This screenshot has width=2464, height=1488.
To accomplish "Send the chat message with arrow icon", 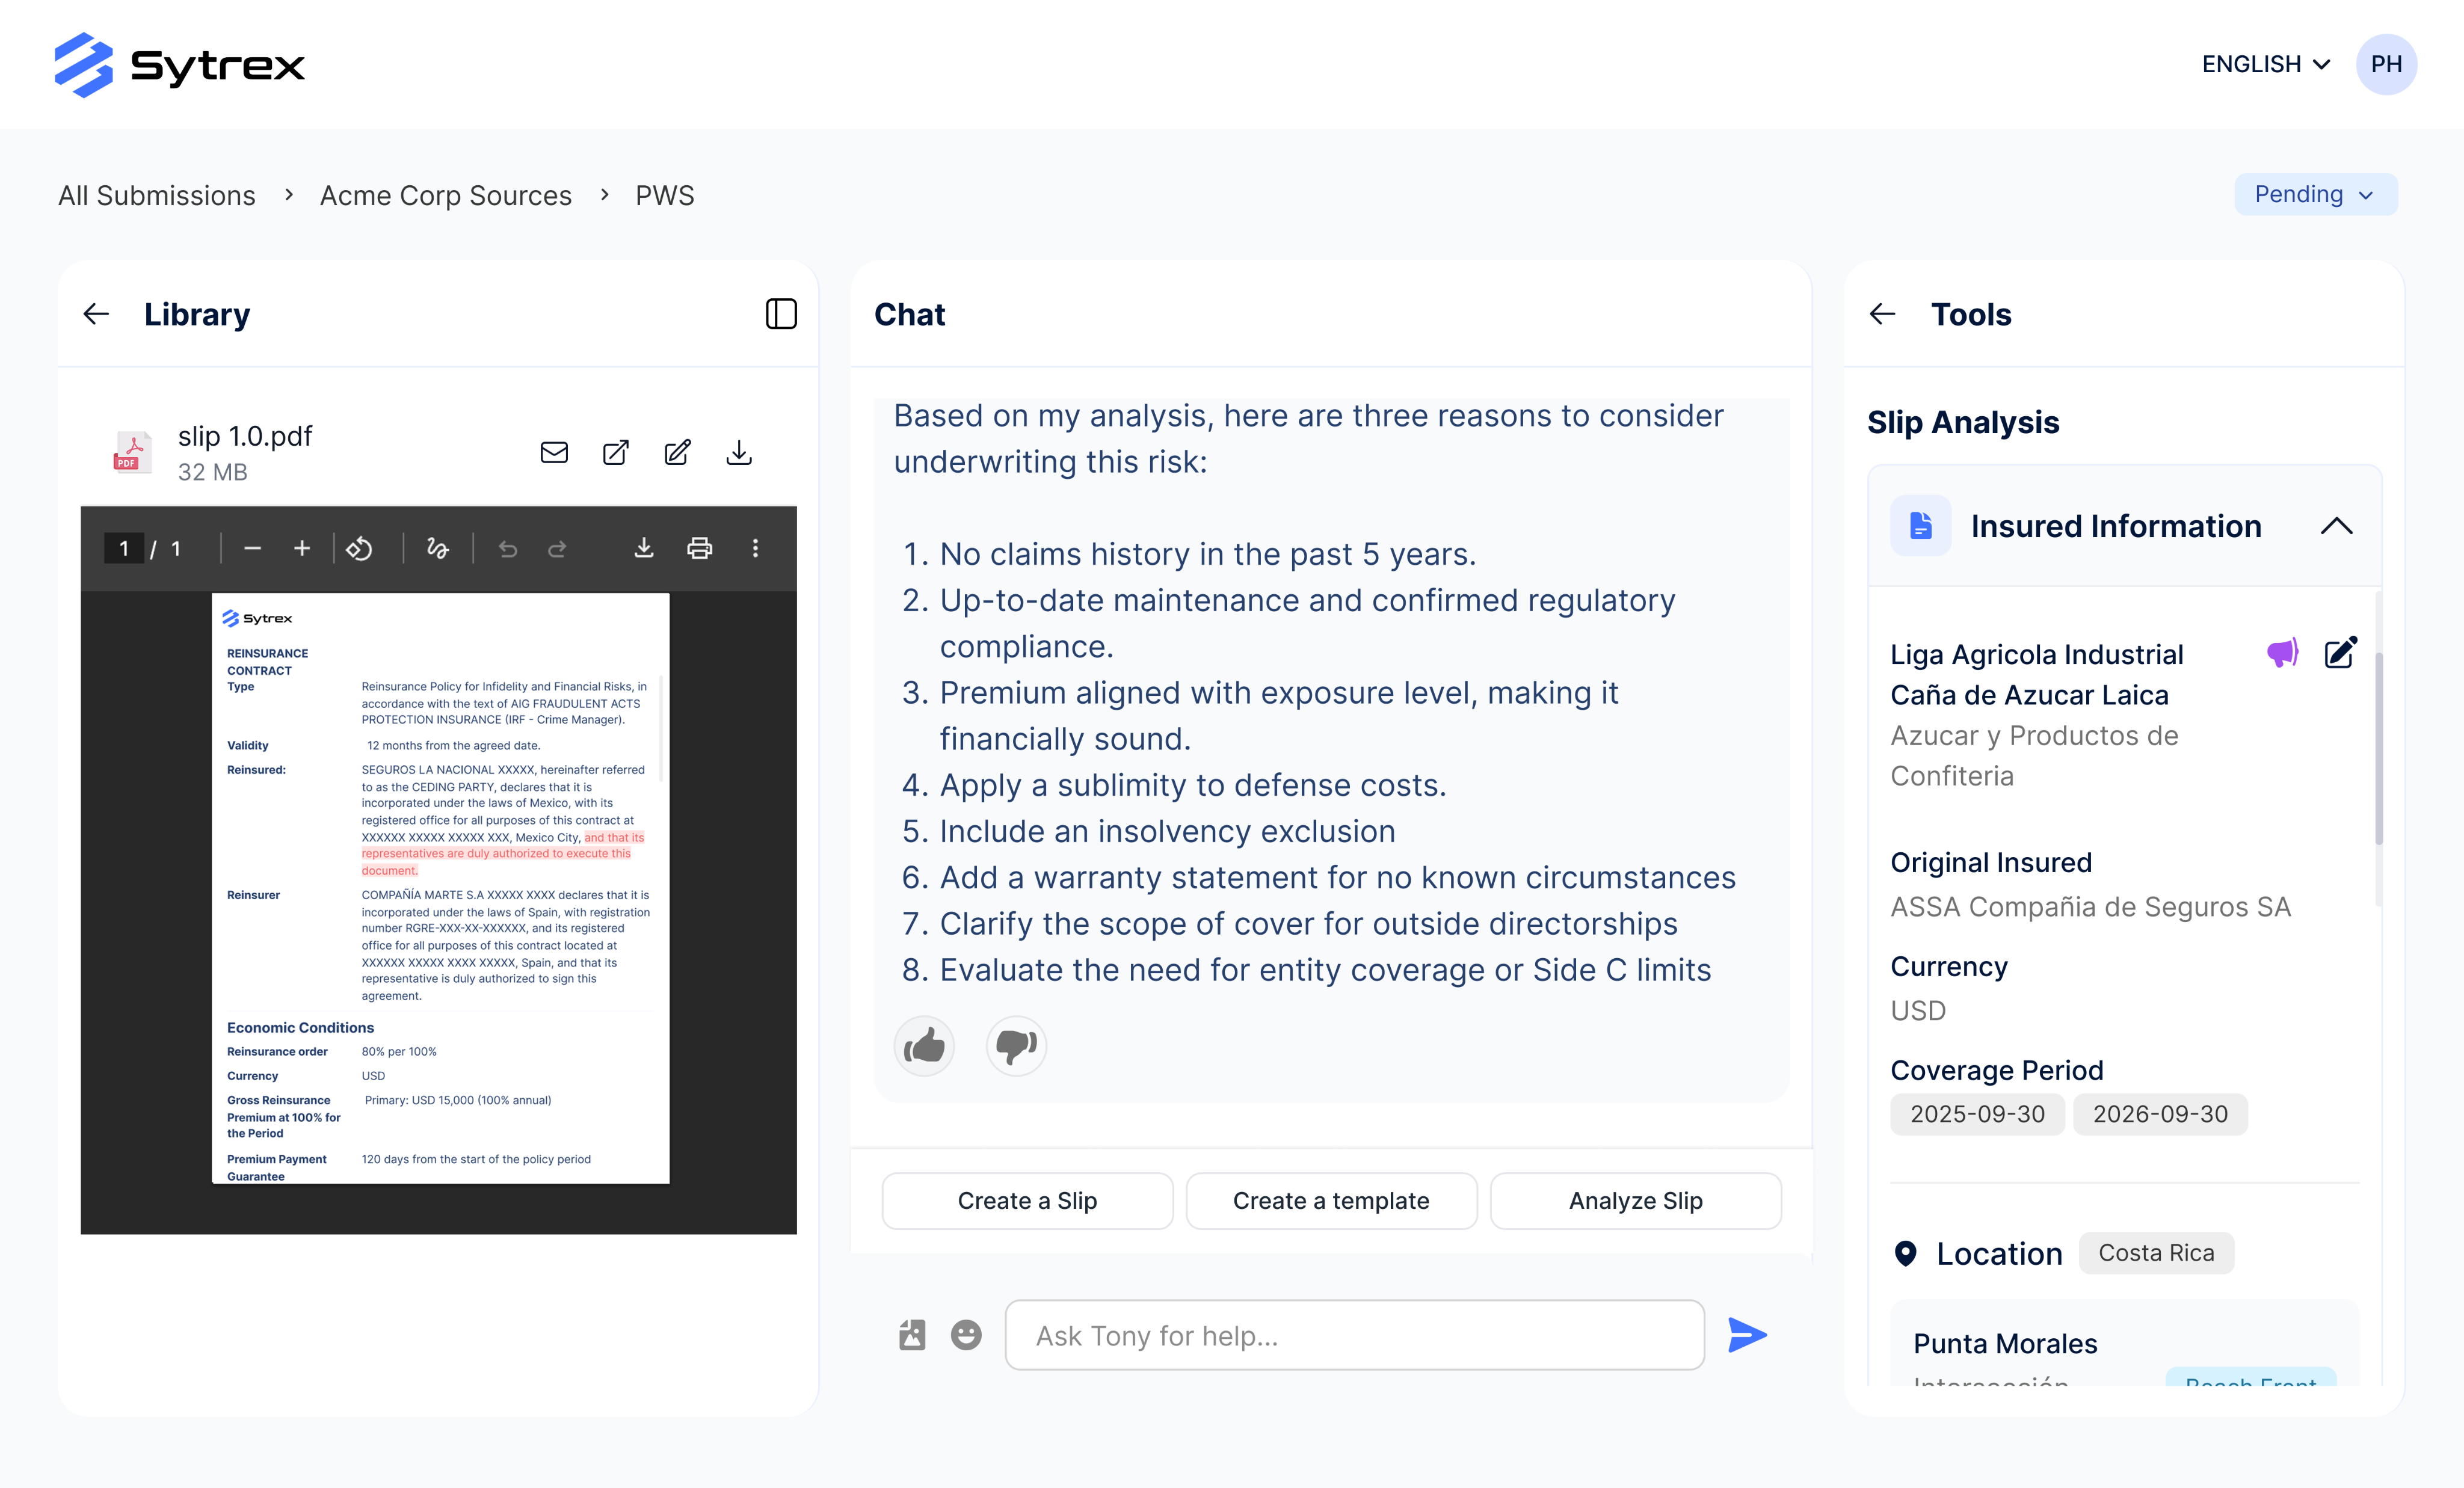I will (x=1746, y=1335).
